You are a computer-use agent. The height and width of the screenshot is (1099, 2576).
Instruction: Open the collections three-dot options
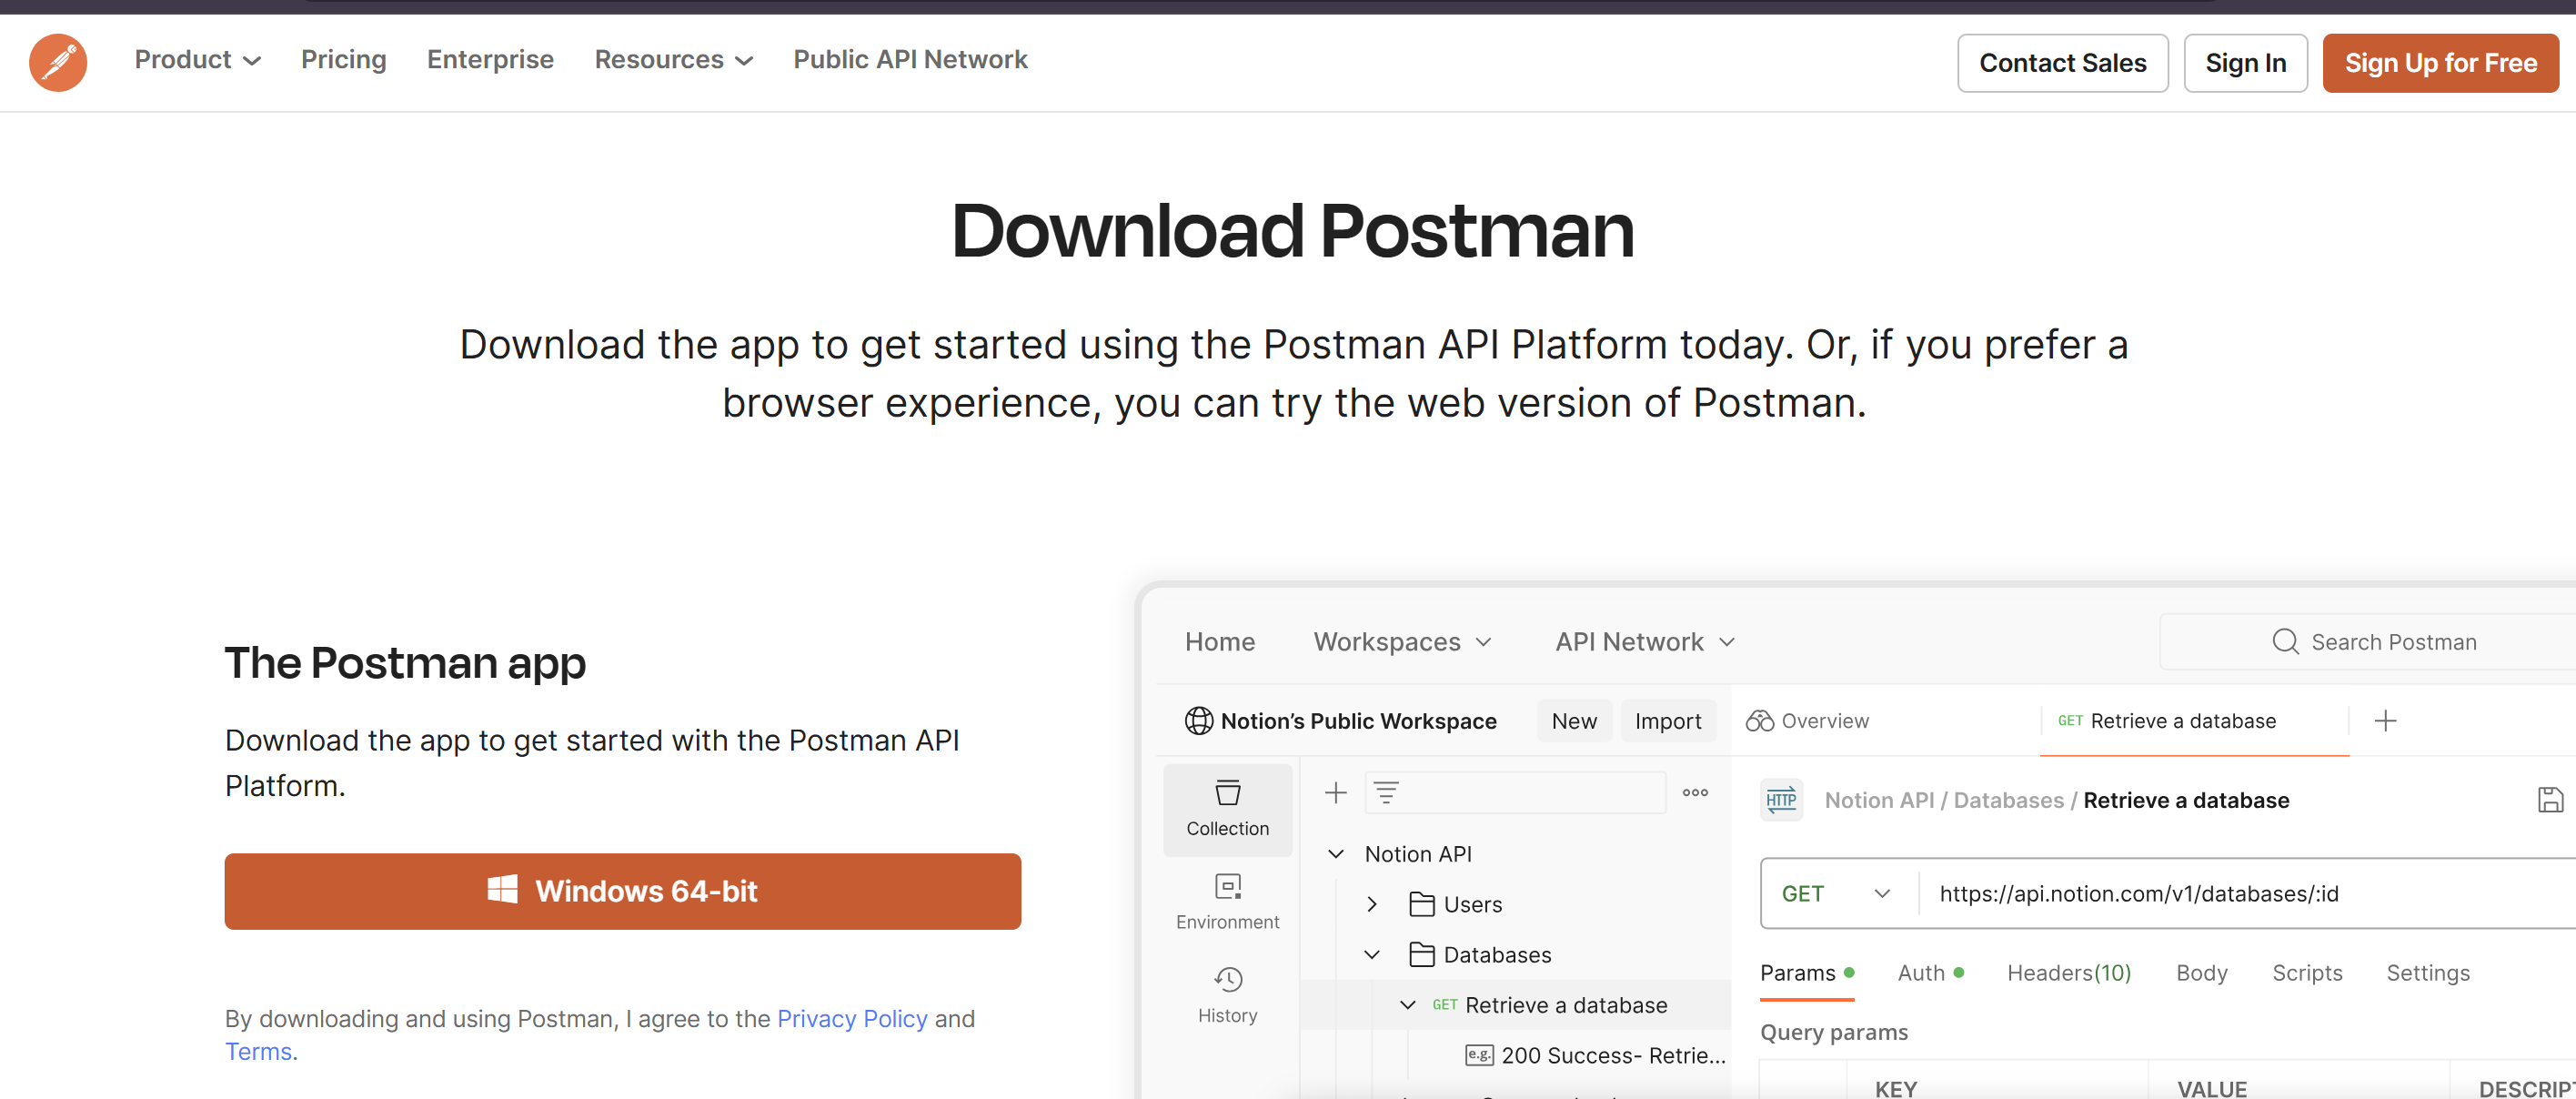click(x=1695, y=792)
